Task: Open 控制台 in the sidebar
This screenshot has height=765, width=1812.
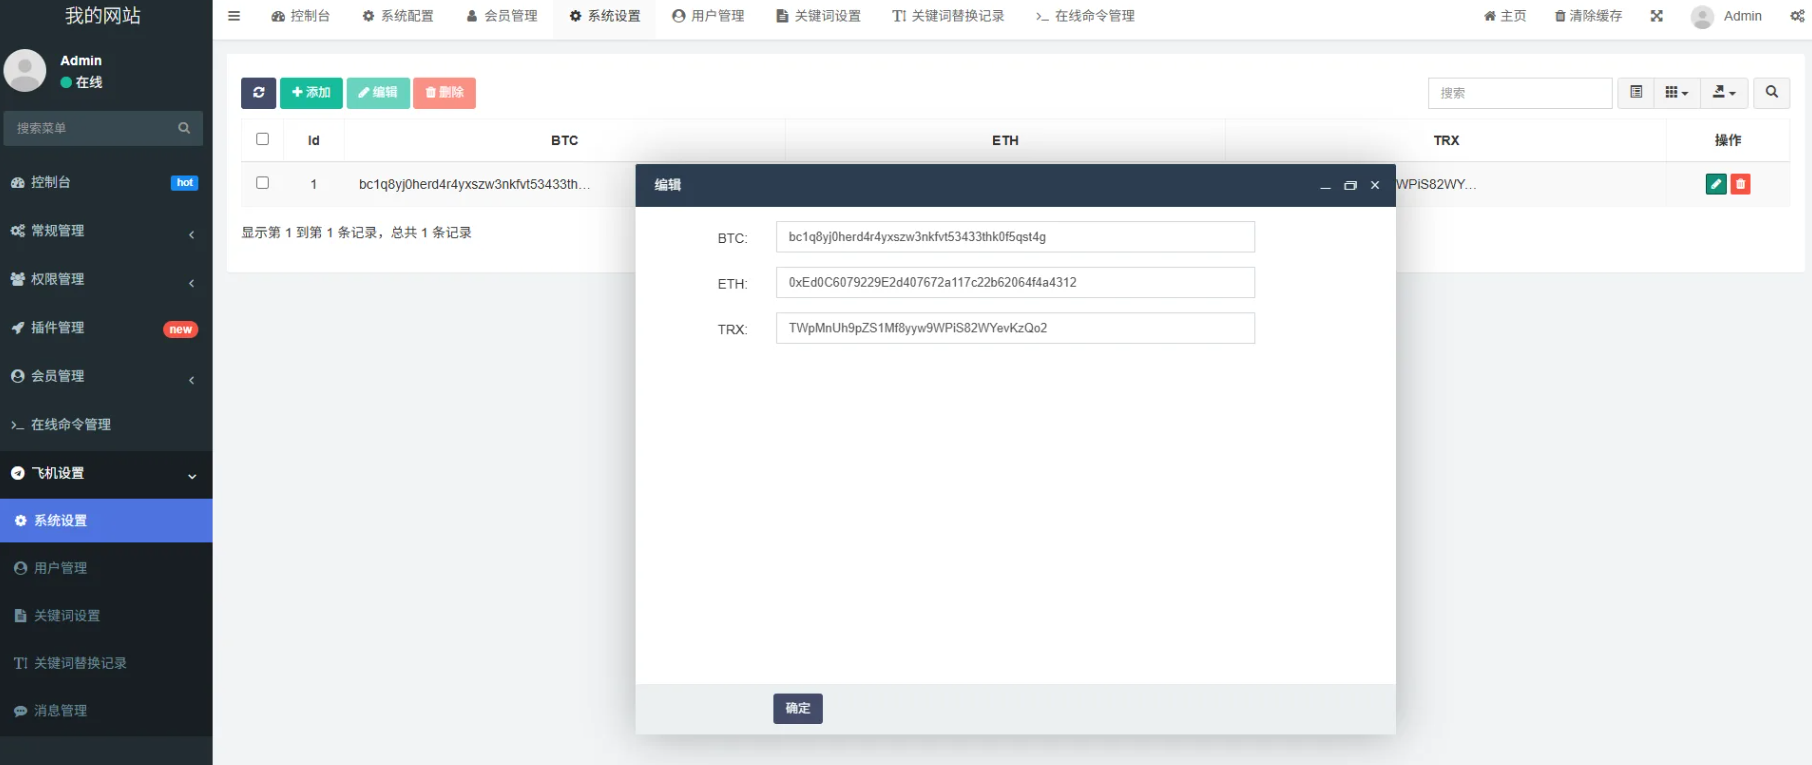Action: click(106, 183)
